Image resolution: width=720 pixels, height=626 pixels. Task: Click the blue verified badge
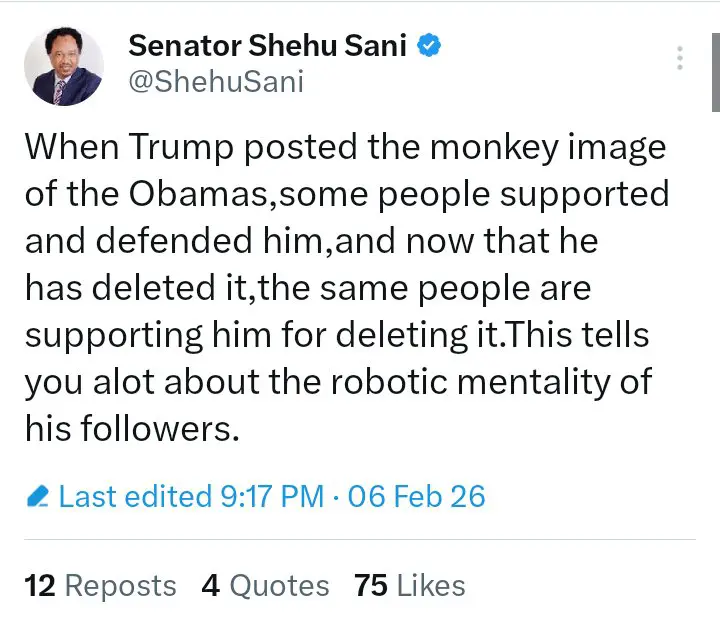(x=431, y=46)
